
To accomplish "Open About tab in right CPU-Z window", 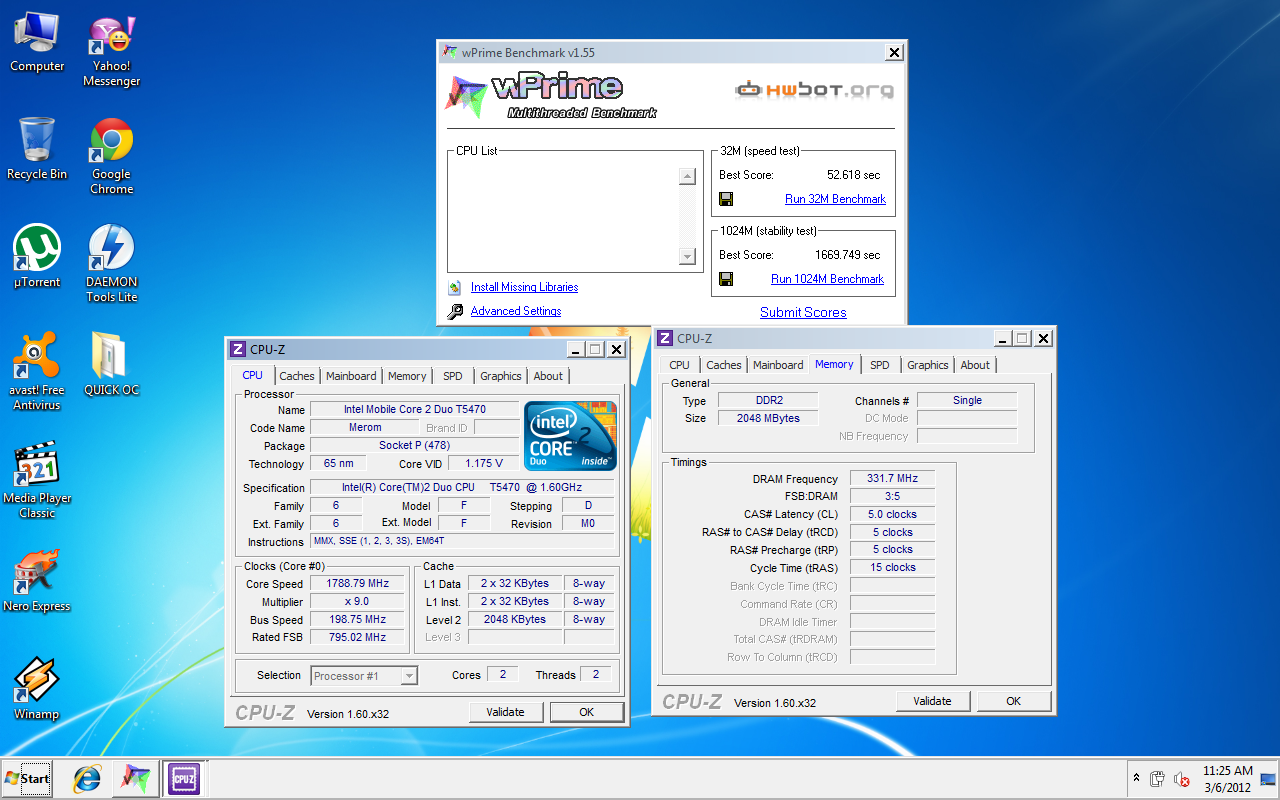I will click(x=975, y=365).
